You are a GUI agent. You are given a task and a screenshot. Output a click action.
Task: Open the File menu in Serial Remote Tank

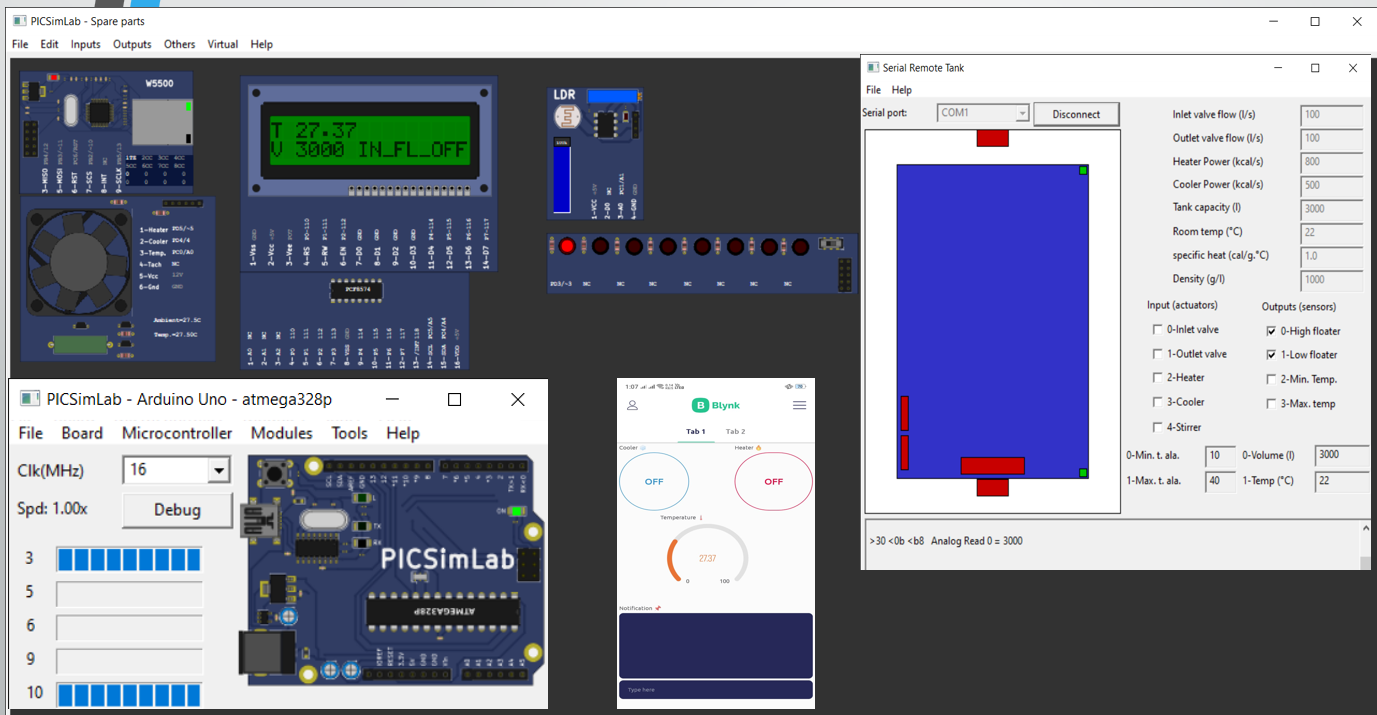[873, 90]
